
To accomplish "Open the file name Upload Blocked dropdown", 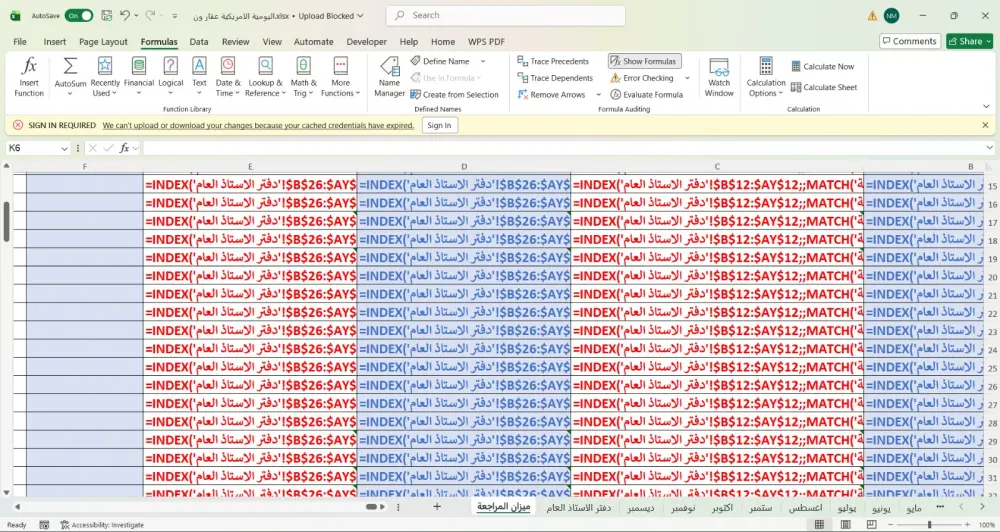I will tap(360, 15).
